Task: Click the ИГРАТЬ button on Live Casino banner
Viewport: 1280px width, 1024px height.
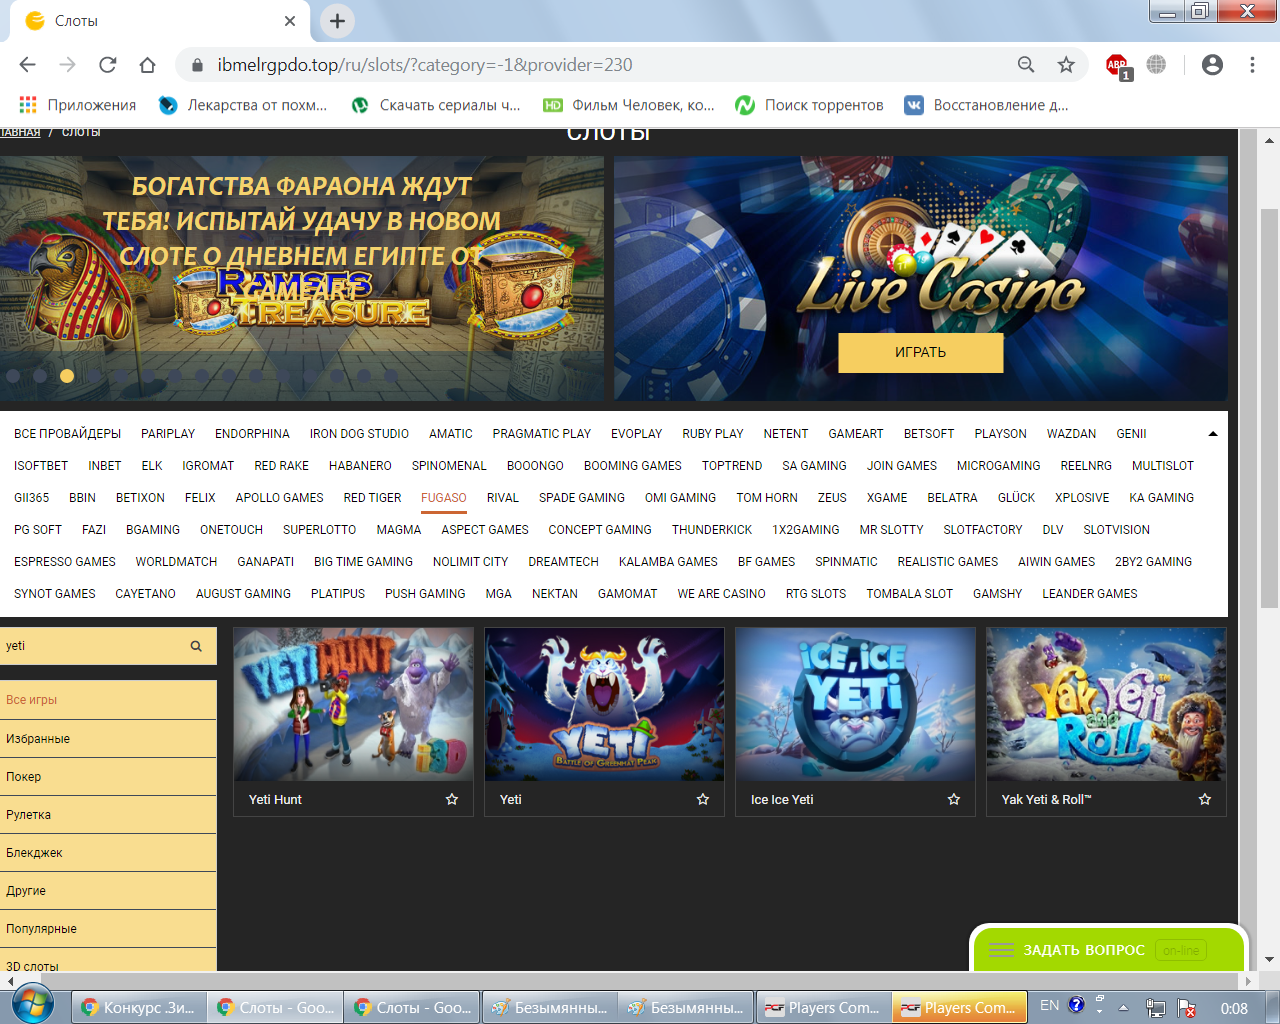Action: (x=920, y=353)
